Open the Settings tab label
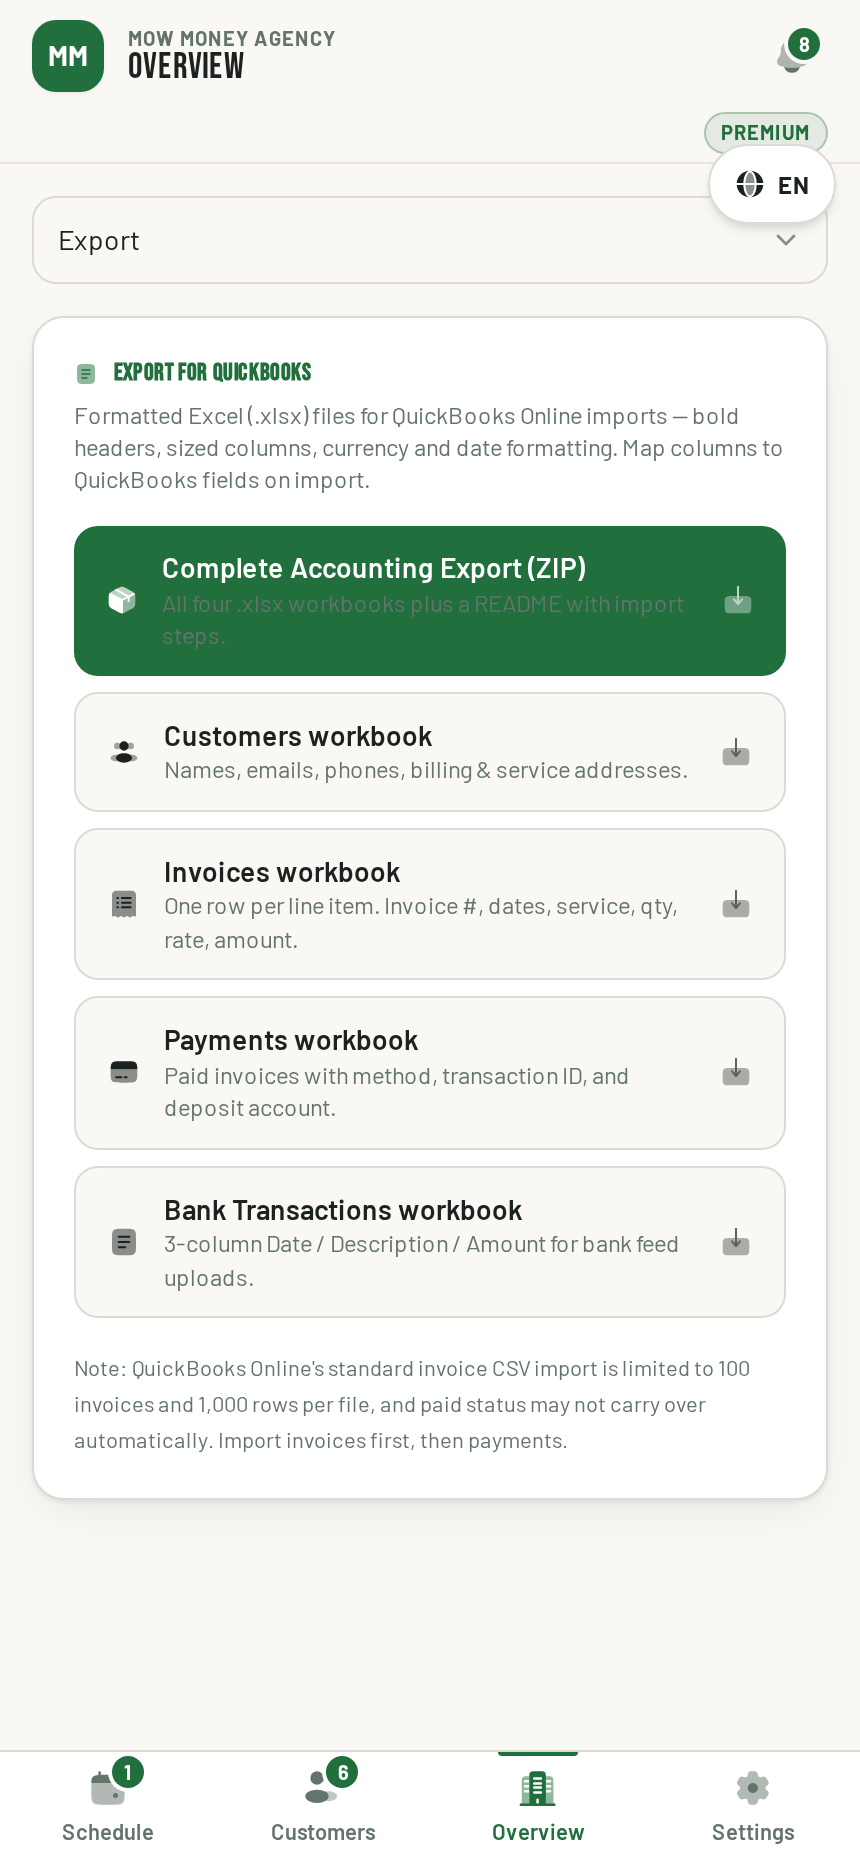The width and height of the screenshot is (860, 1864). coord(753,1832)
